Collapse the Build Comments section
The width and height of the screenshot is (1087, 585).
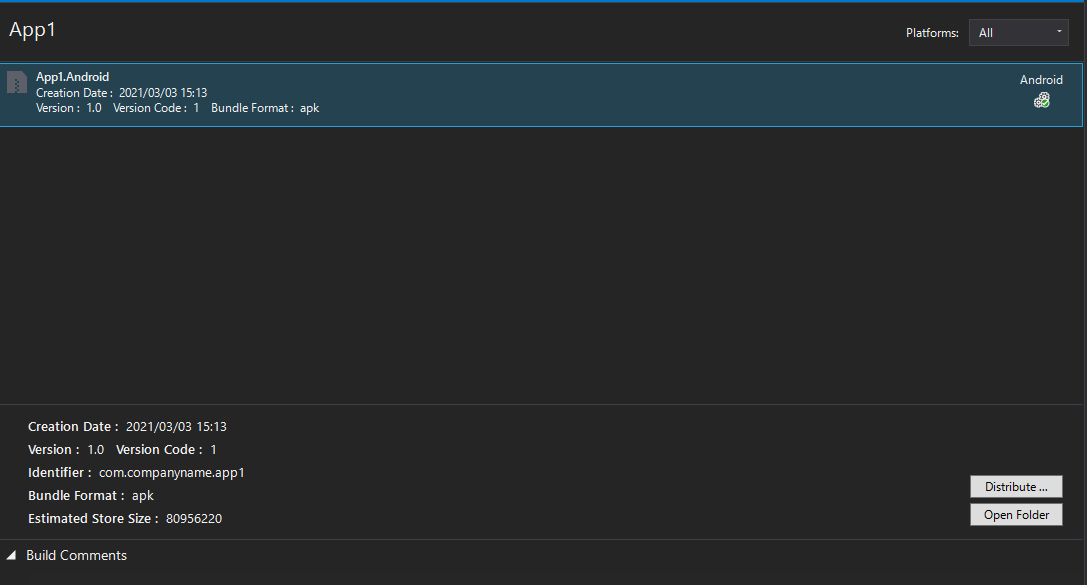[x=11, y=555]
